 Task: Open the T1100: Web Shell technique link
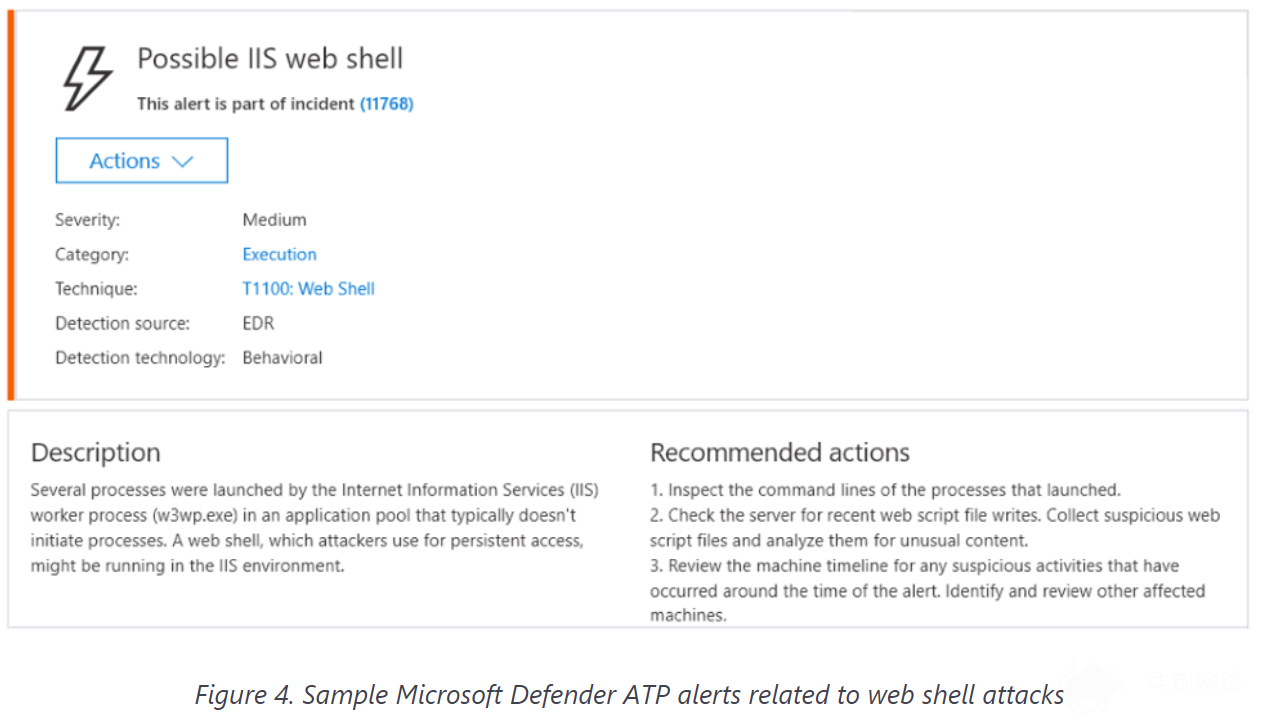click(308, 289)
